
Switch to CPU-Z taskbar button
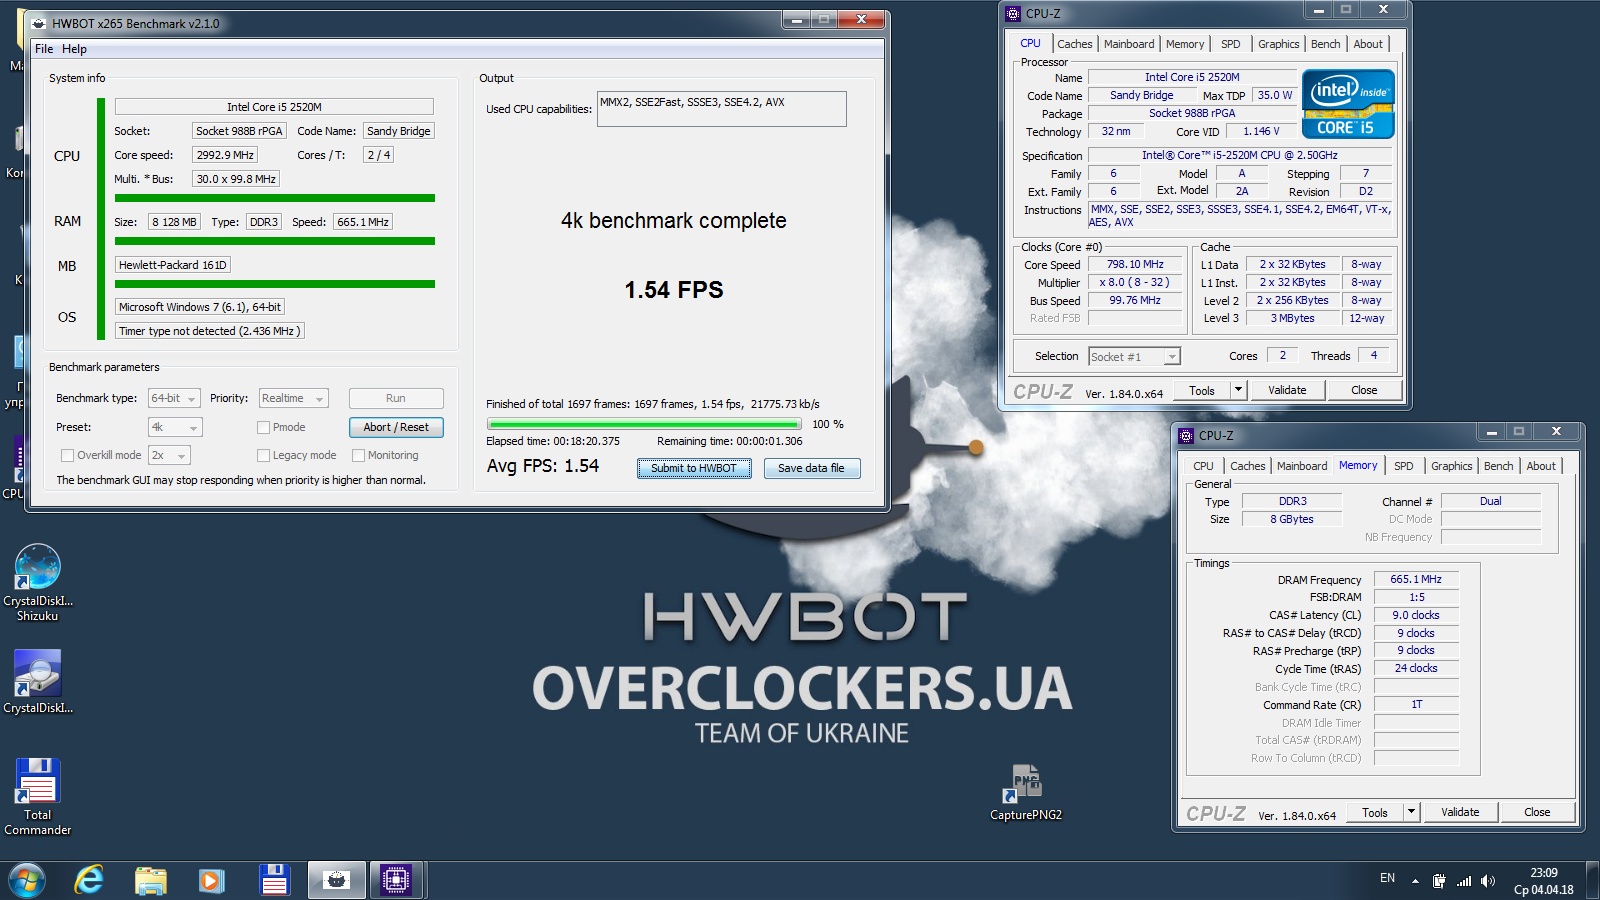(x=396, y=880)
